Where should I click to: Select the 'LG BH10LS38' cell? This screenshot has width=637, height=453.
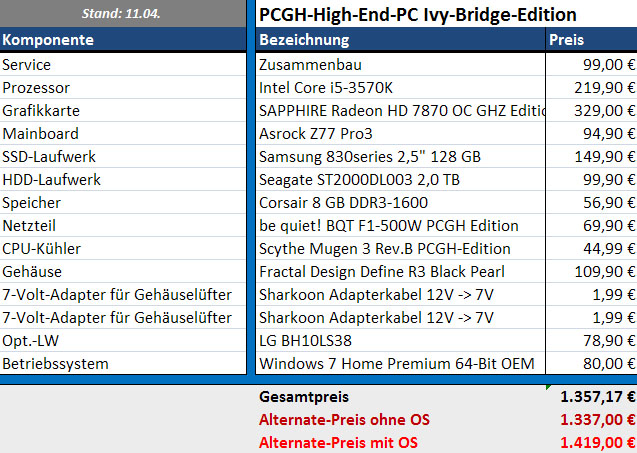coord(400,340)
